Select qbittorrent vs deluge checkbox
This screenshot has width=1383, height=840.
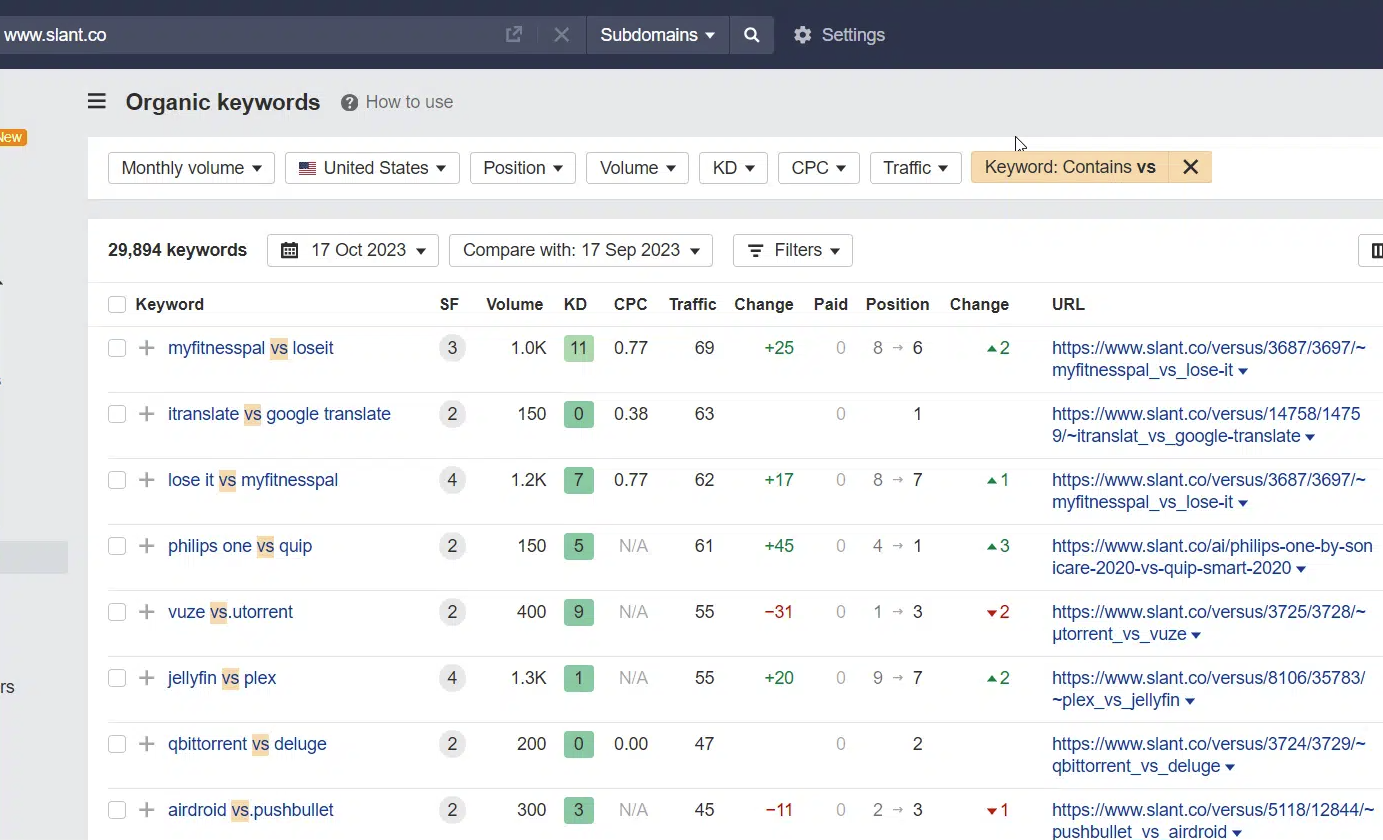click(x=117, y=744)
